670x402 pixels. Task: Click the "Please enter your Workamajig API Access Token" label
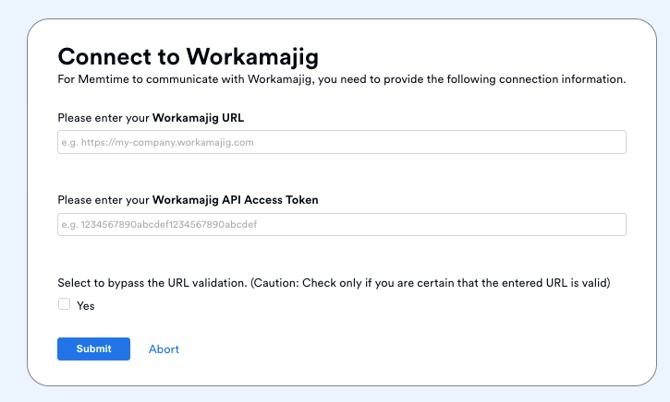(x=188, y=200)
